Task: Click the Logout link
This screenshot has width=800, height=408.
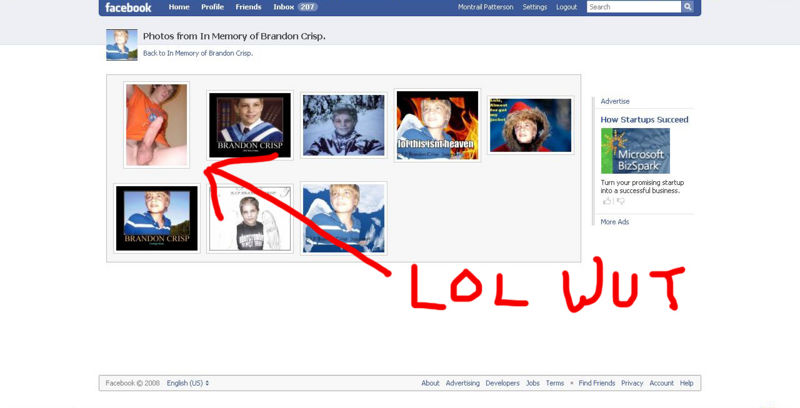Action: coord(567,7)
